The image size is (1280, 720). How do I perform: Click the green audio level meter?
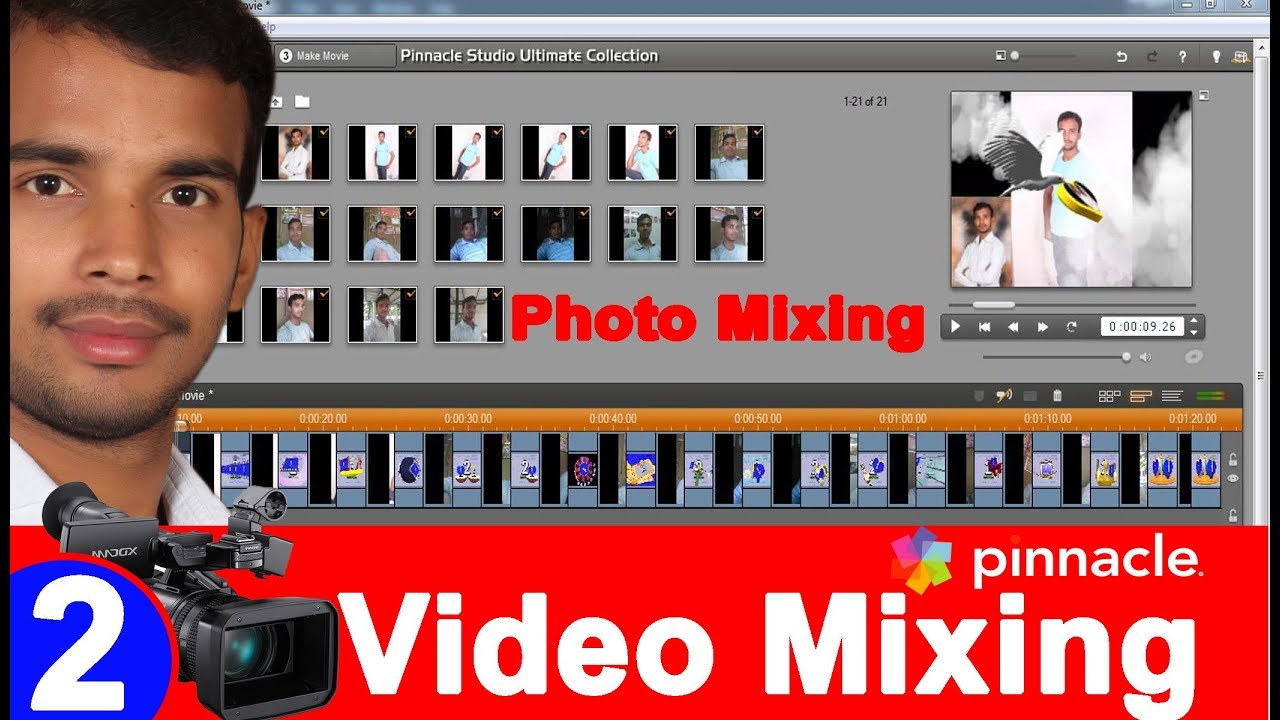coord(1210,396)
